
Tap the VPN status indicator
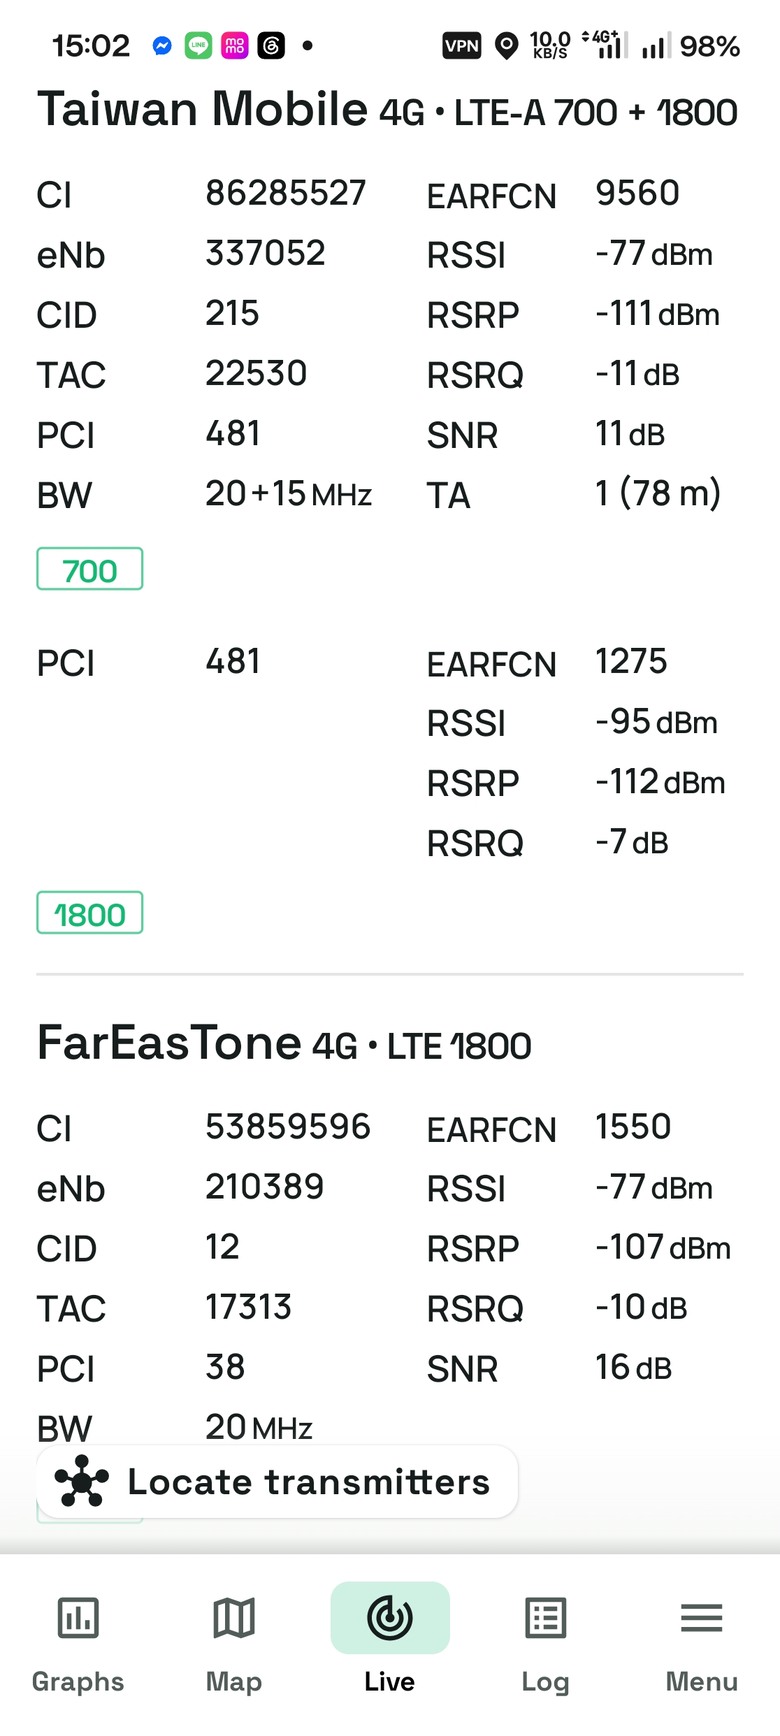pyautogui.click(x=462, y=46)
